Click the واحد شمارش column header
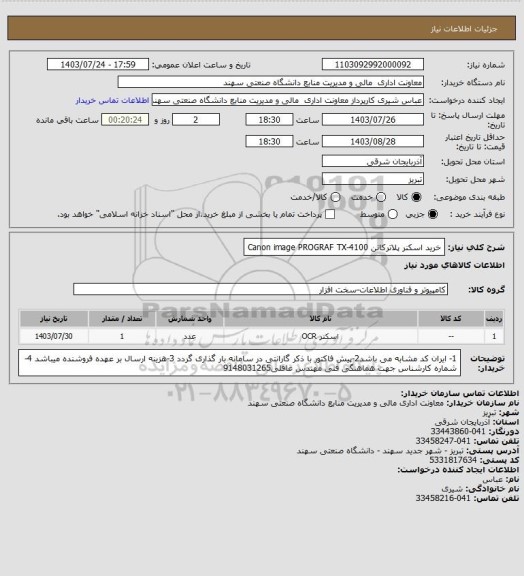The width and height of the screenshot is (524, 576). coord(190,319)
